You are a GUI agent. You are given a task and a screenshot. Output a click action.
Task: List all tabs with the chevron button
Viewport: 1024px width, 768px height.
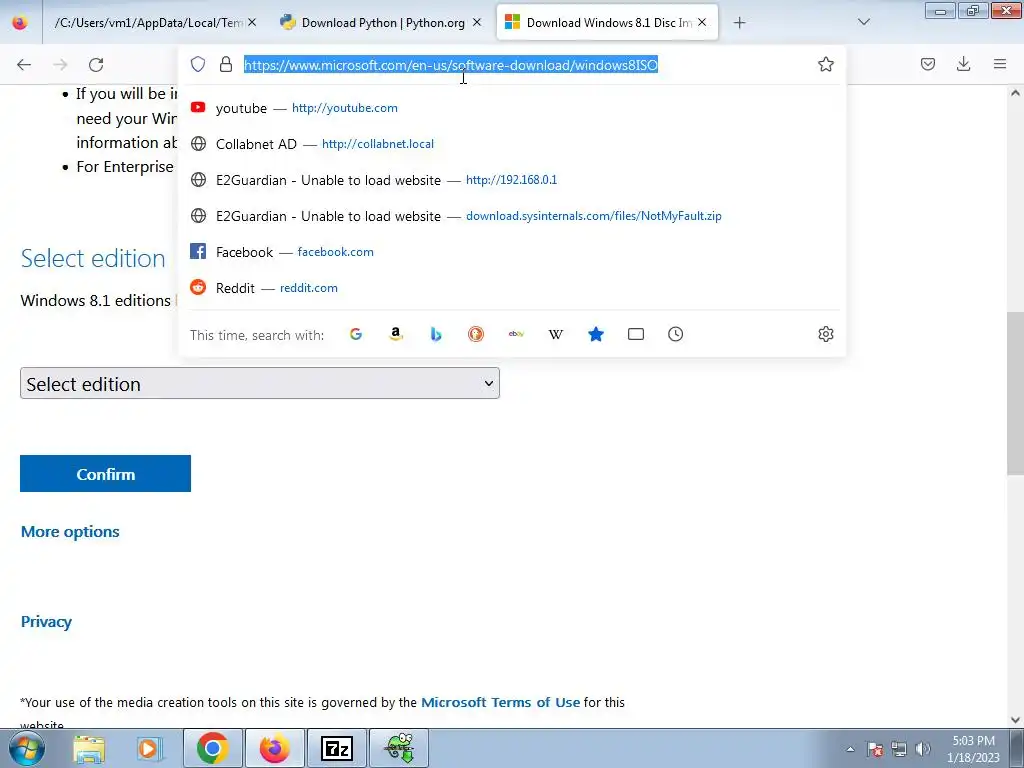click(x=863, y=22)
